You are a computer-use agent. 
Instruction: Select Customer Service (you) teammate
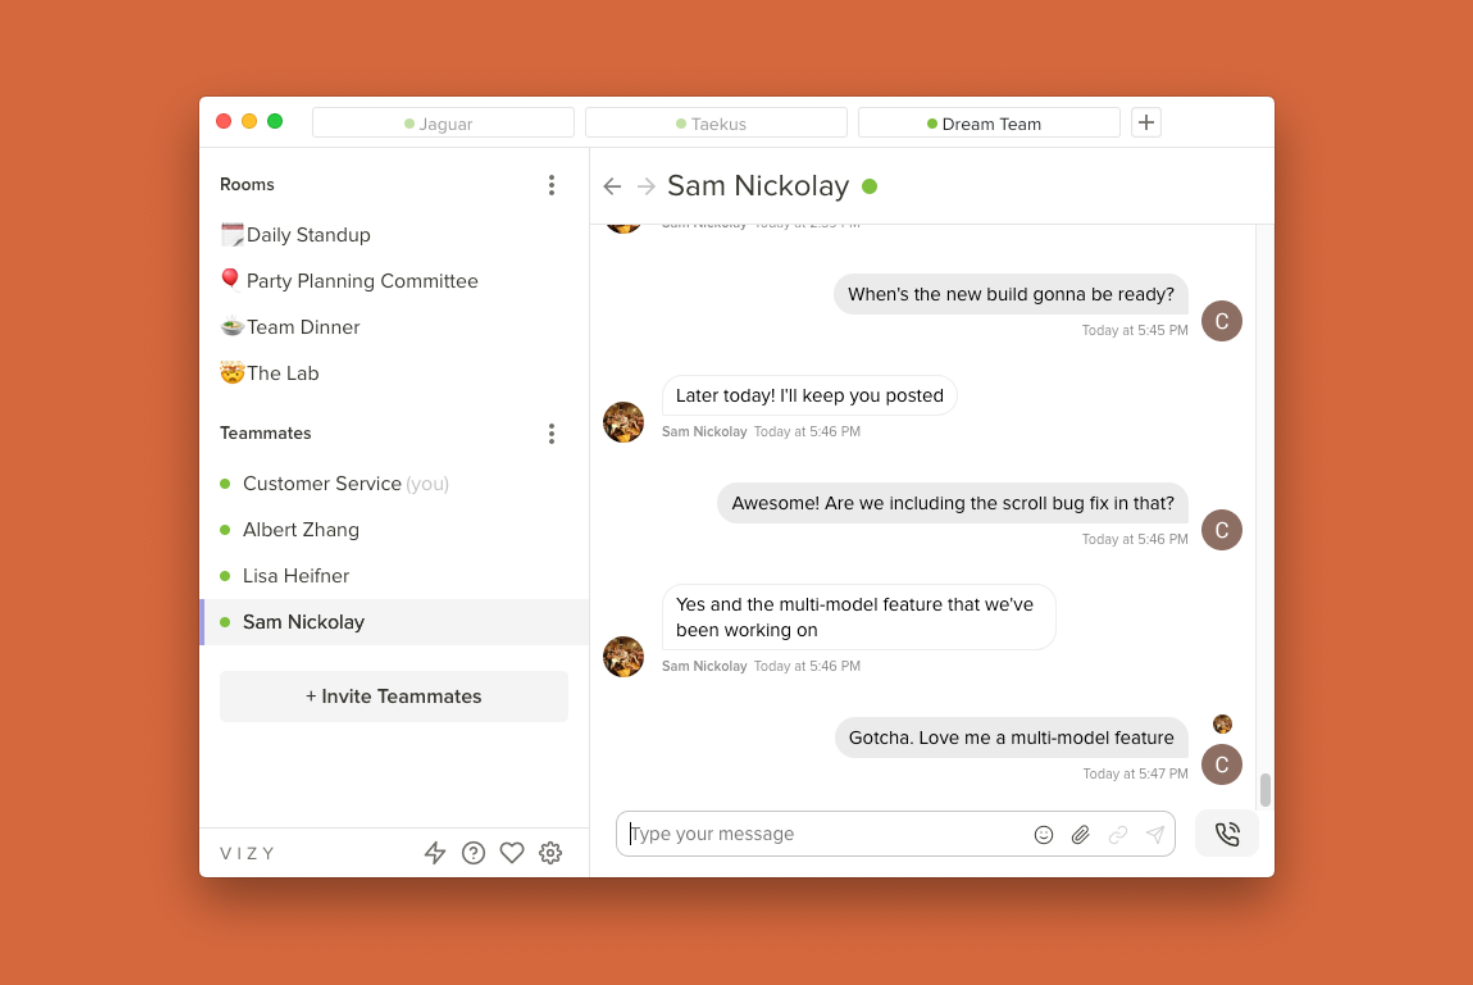395,484
